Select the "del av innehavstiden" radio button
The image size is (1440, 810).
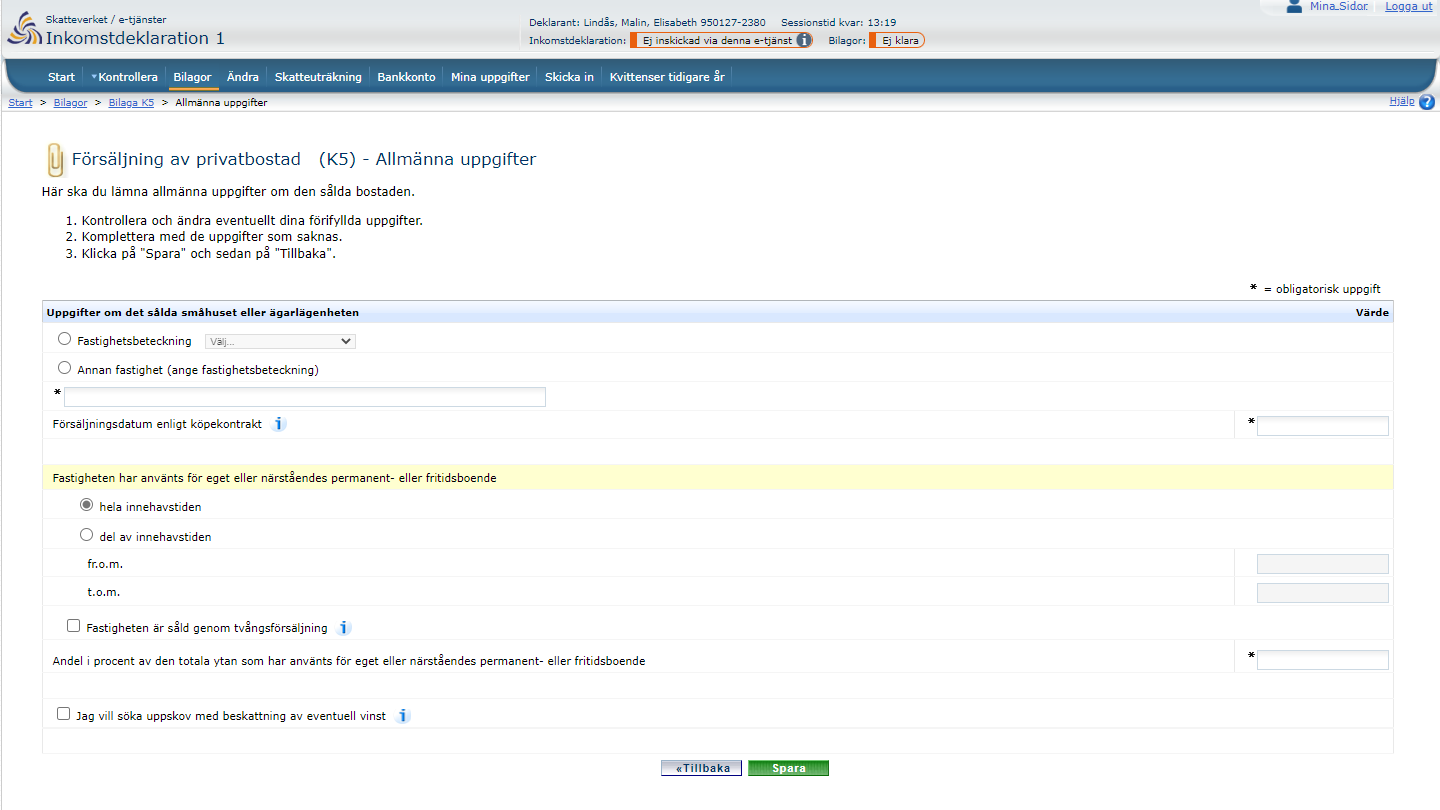coord(86,534)
